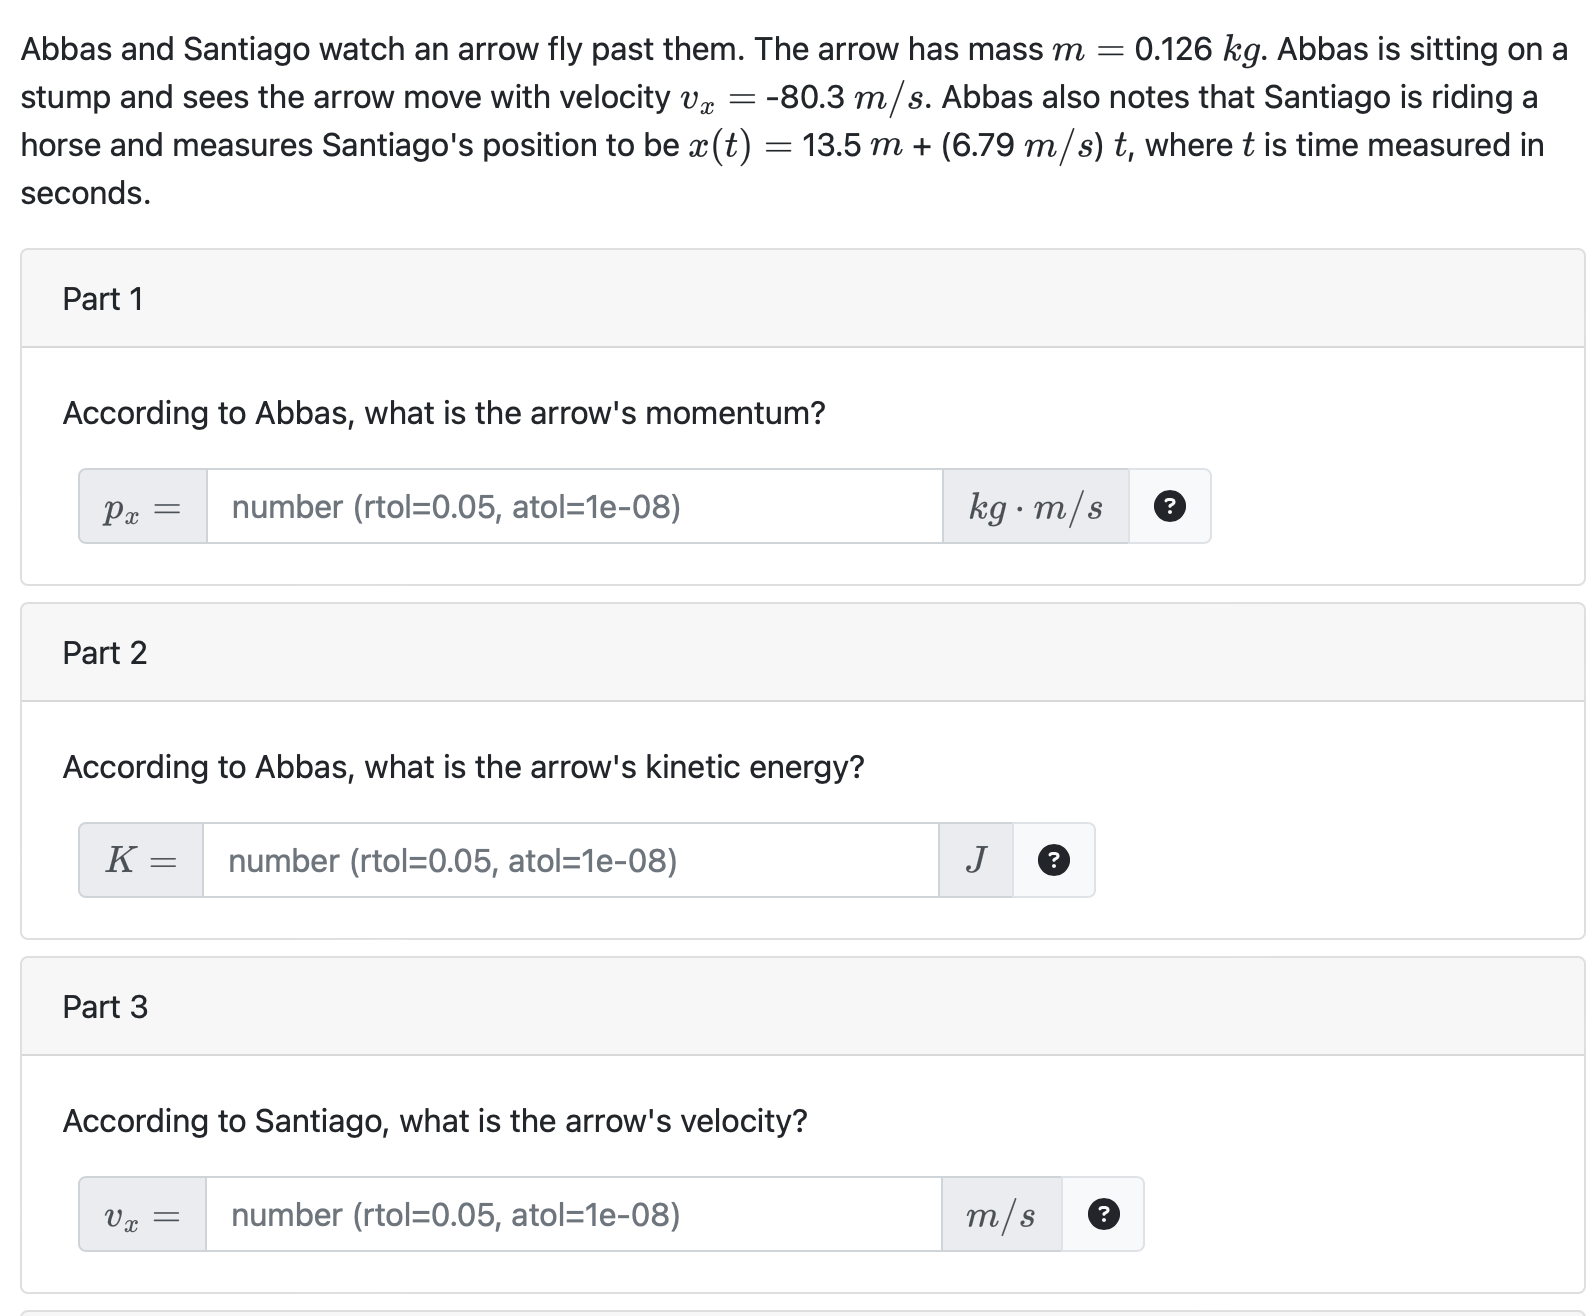Viewport: 1588px width, 1316px height.
Task: Open help icon next to J unit
Action: [x=1054, y=861]
